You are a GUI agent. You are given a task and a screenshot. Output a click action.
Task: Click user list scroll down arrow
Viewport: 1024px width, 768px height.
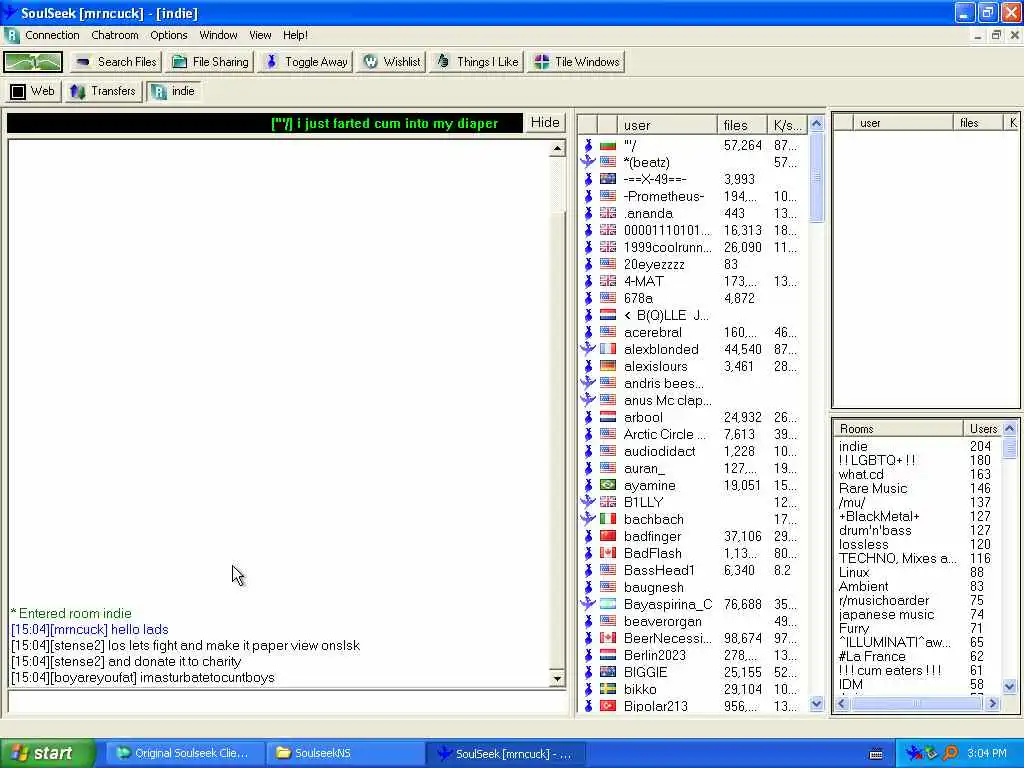pyautogui.click(x=816, y=704)
